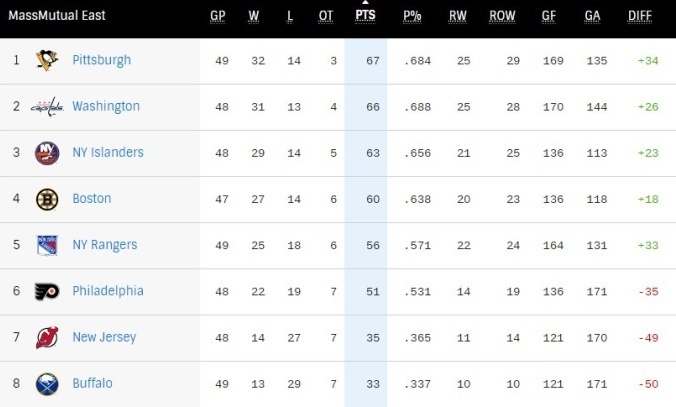Go to NY Islanders team page

click(x=108, y=152)
